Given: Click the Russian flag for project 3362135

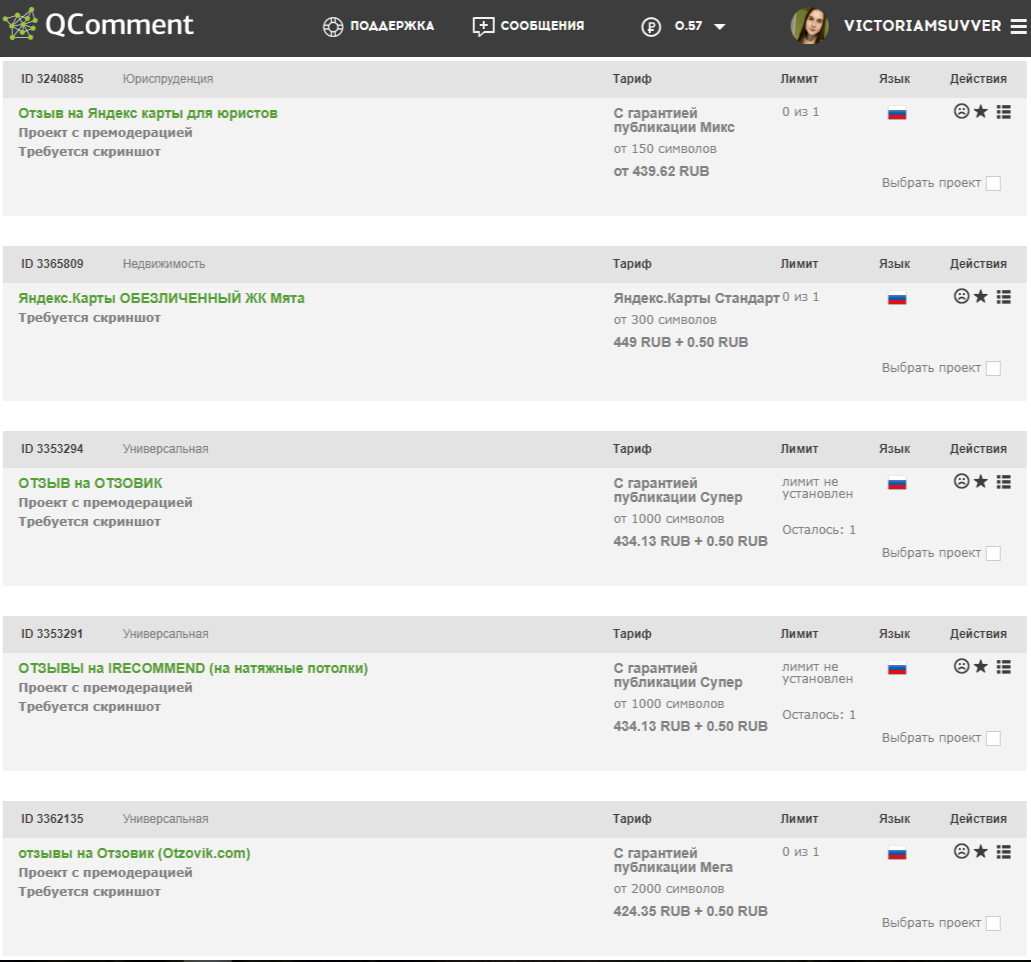Looking at the screenshot, I should pos(897,854).
